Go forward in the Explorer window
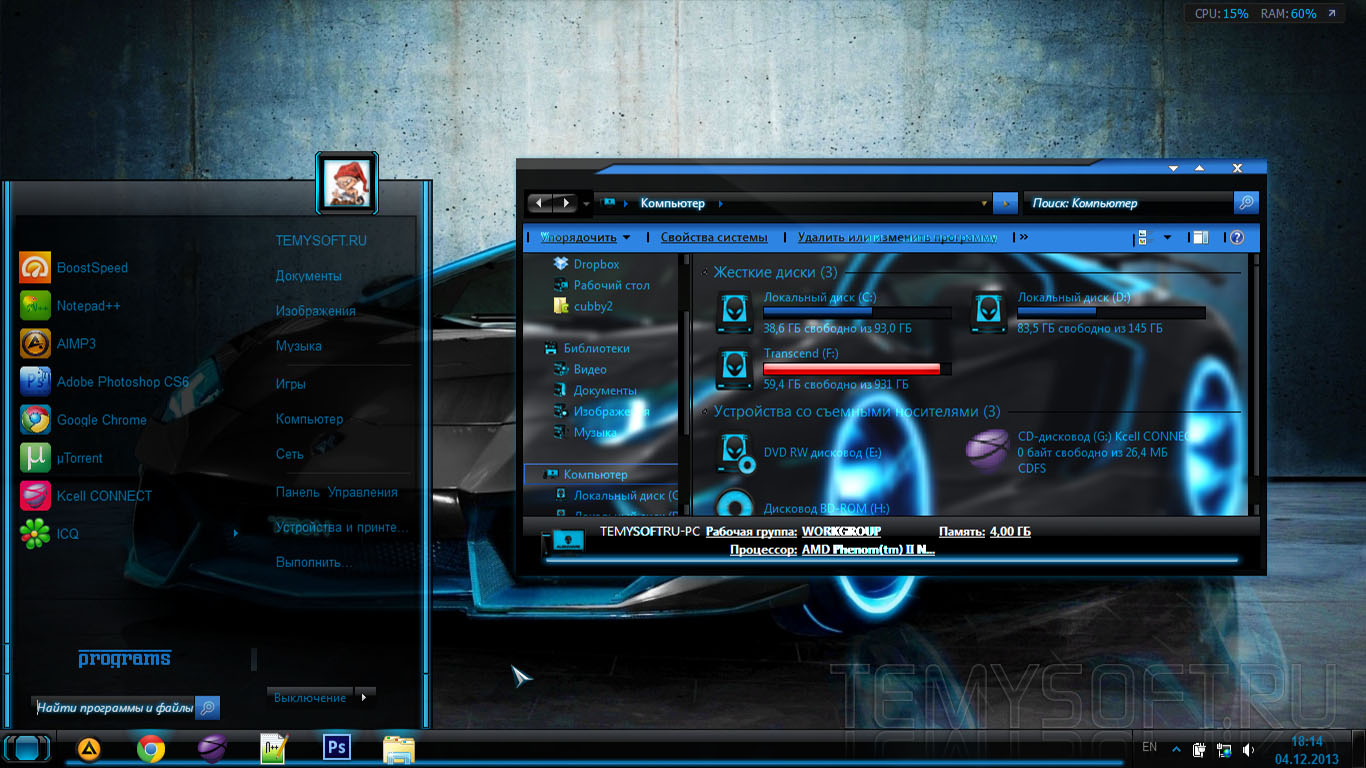The height and width of the screenshot is (768, 1366). [x=566, y=203]
